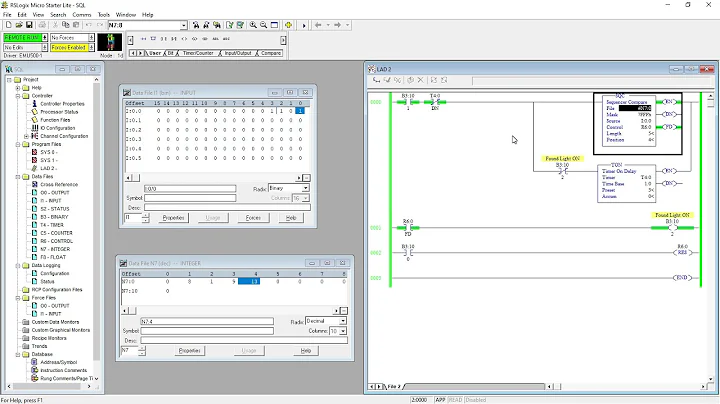The width and height of the screenshot is (720, 404).
Task: Click Properties in the N7 INTEGER window
Action: pyautogui.click(x=190, y=350)
